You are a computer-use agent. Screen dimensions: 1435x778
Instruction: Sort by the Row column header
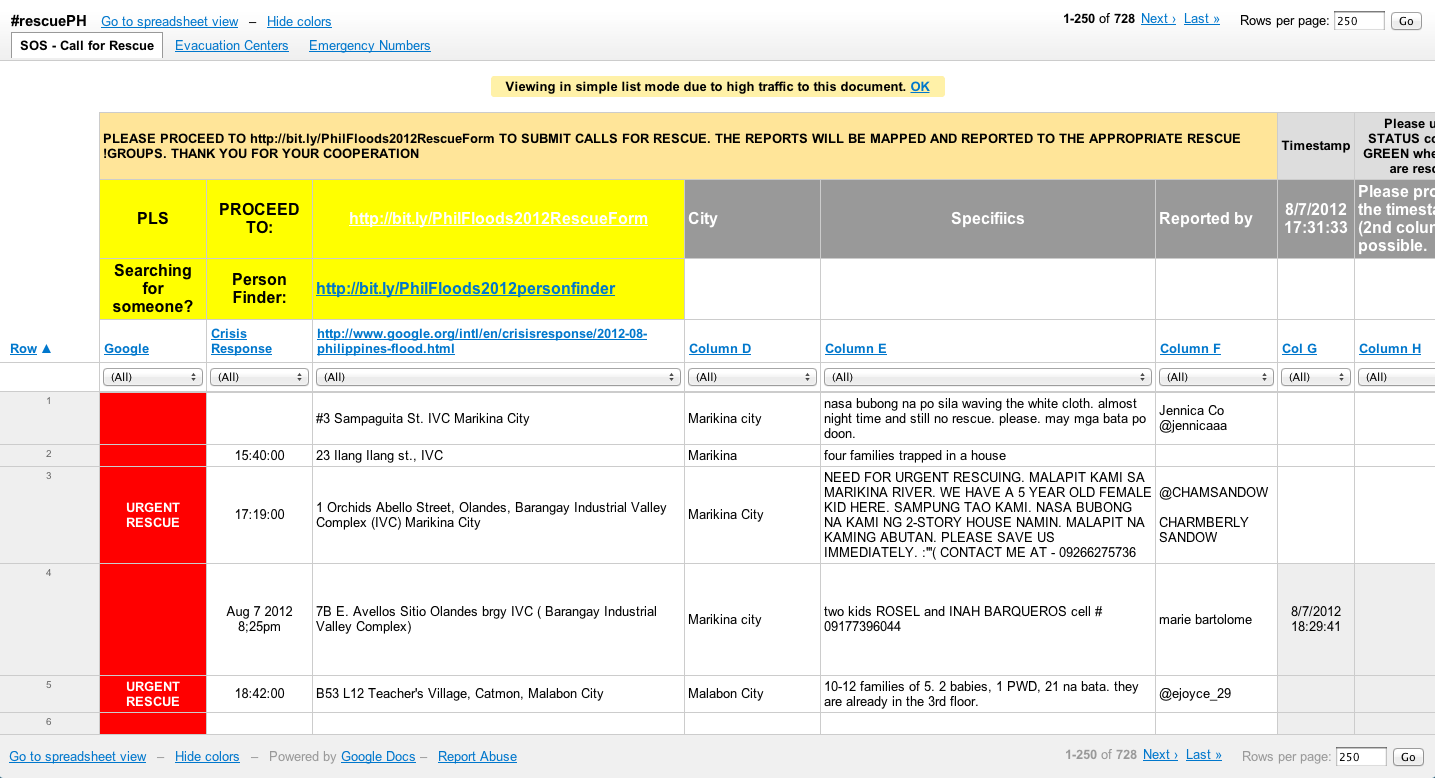[30, 349]
